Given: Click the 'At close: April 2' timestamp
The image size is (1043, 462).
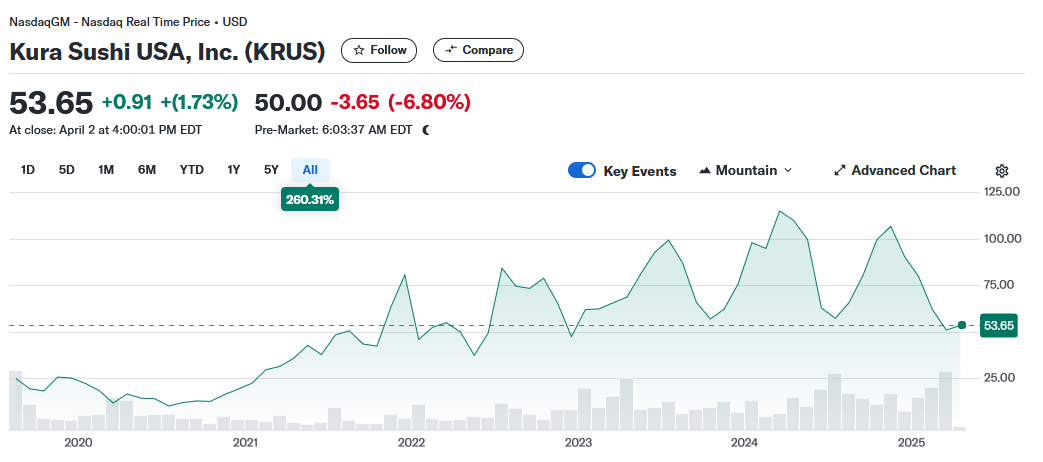Looking at the screenshot, I should [x=106, y=130].
